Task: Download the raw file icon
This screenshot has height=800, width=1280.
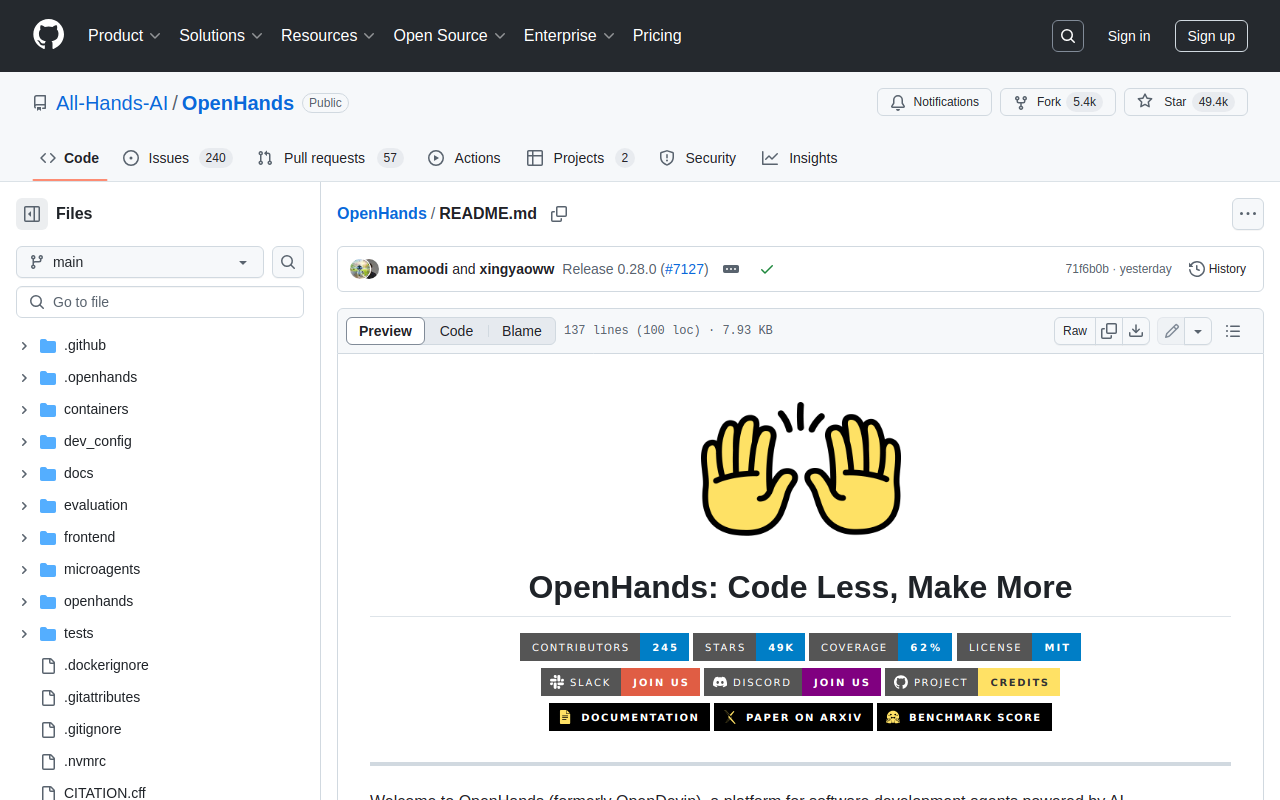Action: 1136,331
